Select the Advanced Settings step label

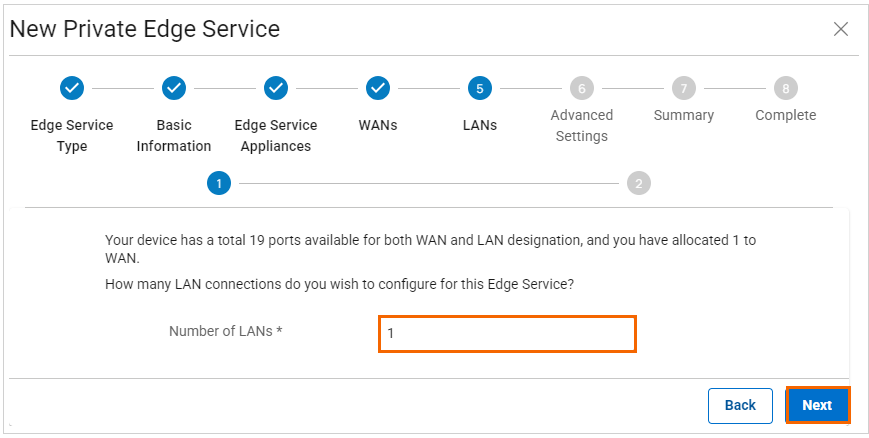pyautogui.click(x=581, y=126)
